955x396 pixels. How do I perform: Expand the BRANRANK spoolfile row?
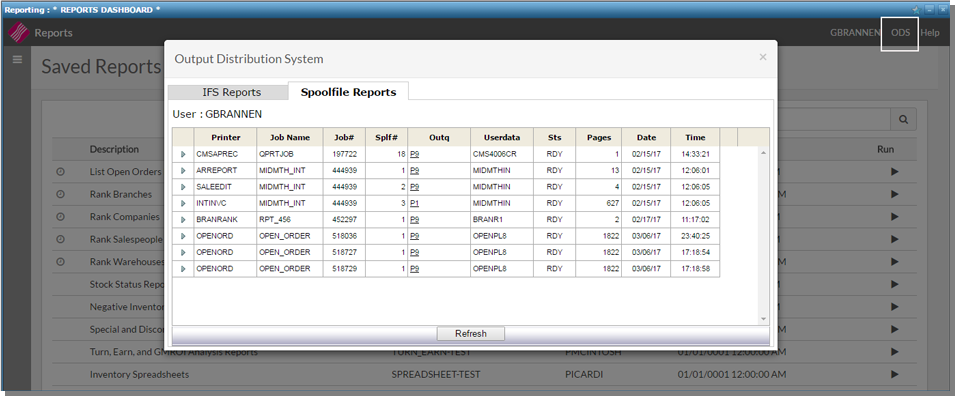tap(183, 219)
